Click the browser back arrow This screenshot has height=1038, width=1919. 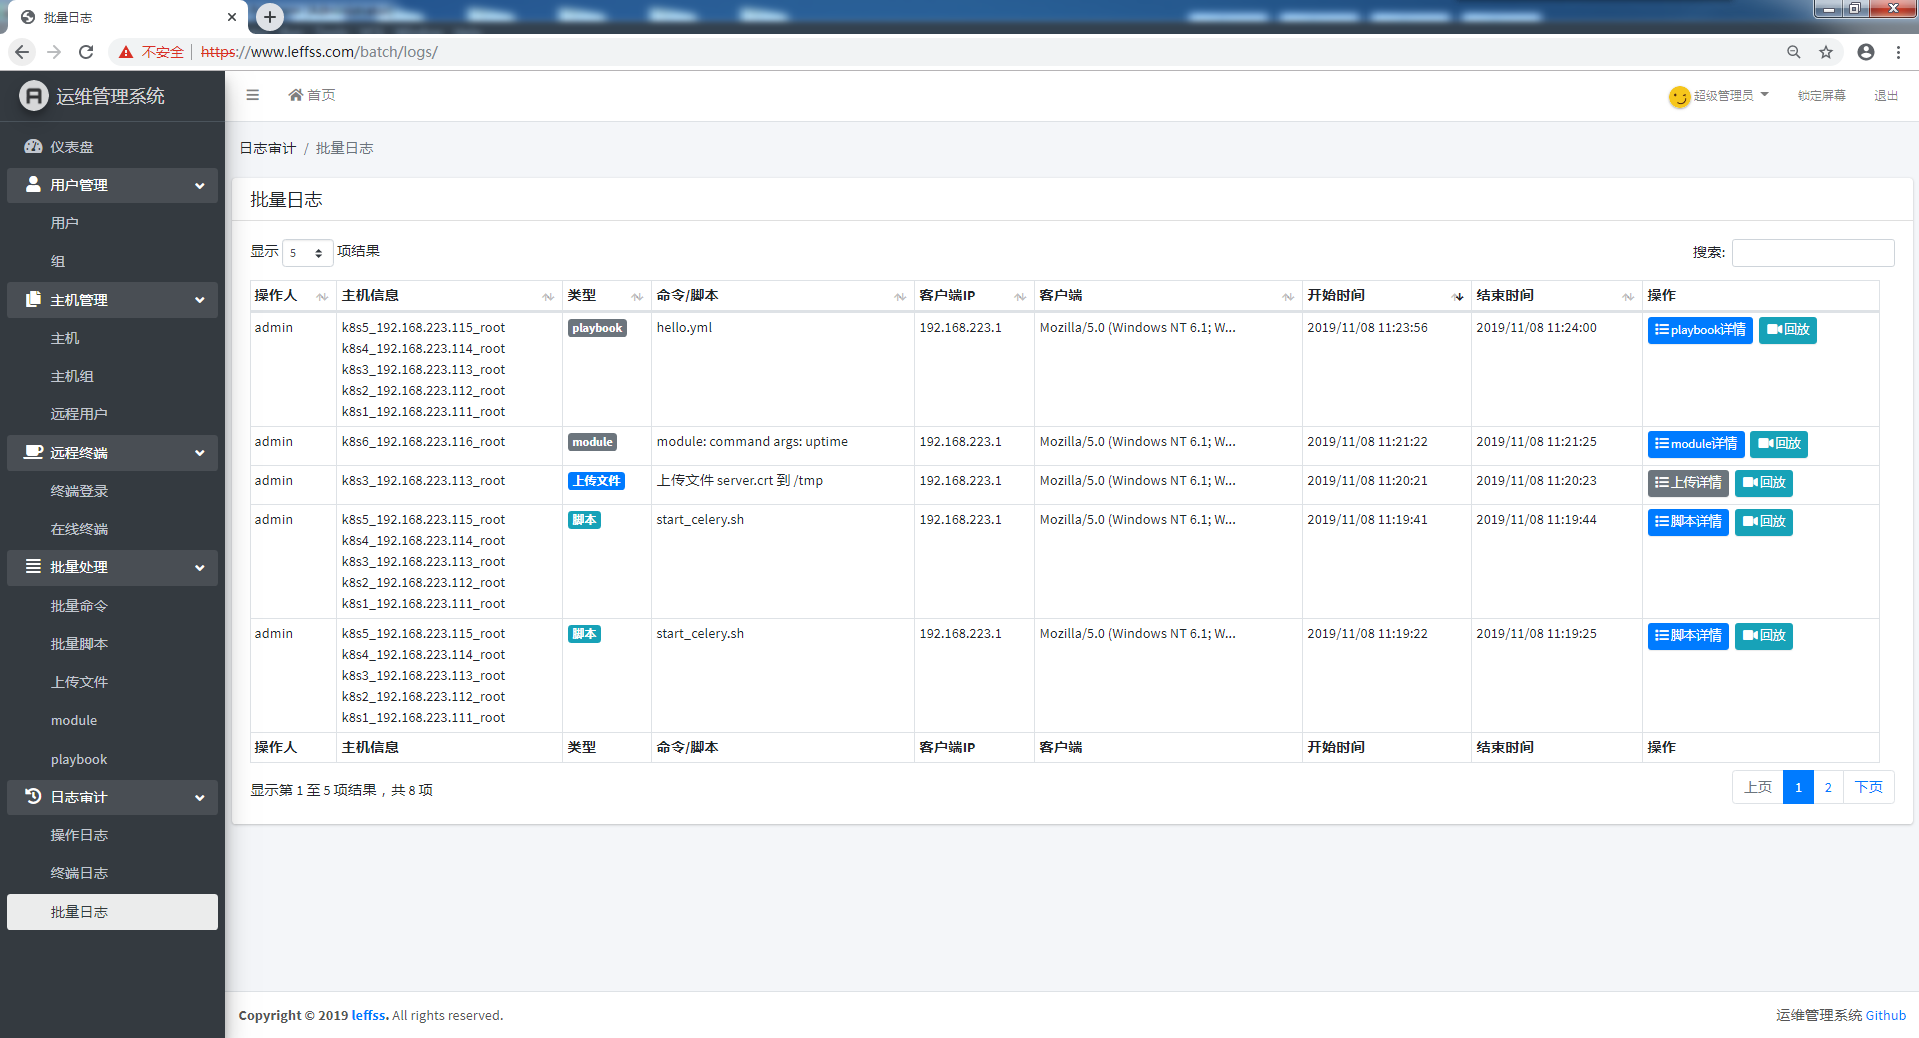coord(22,52)
